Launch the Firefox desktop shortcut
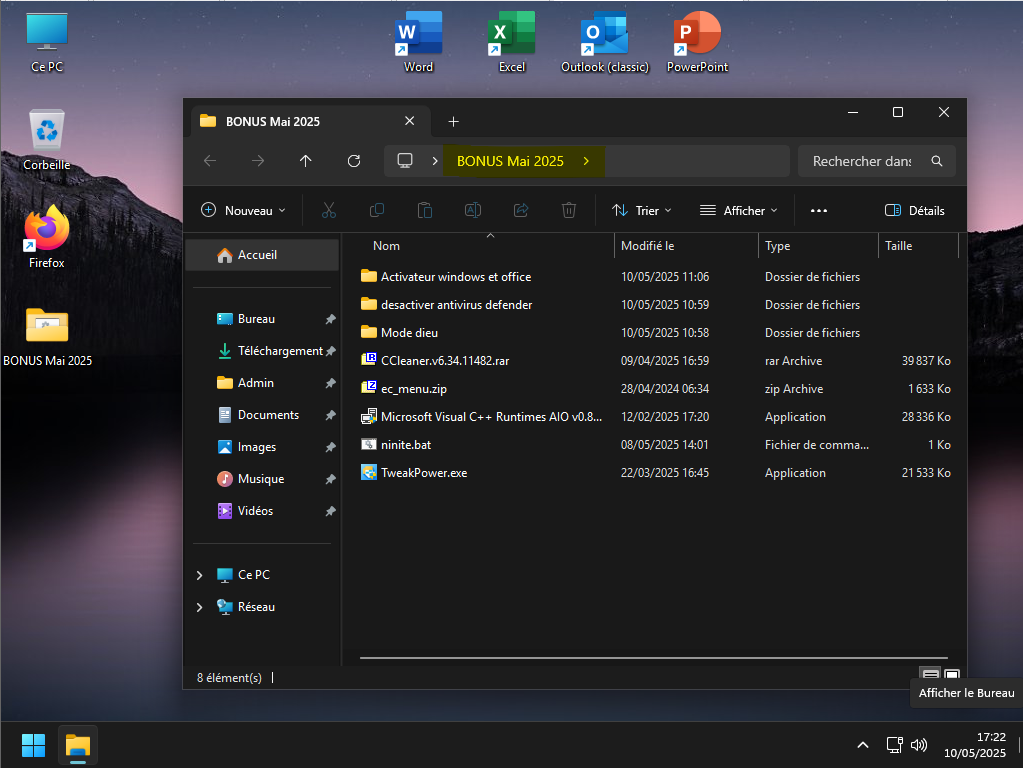Screen dimensions: 1023x768 pyautogui.click(x=47, y=238)
